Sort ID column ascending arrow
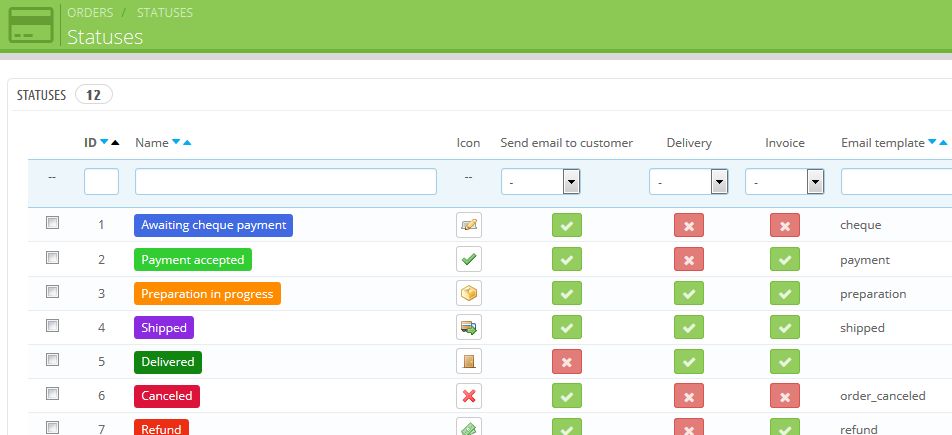 (115, 143)
